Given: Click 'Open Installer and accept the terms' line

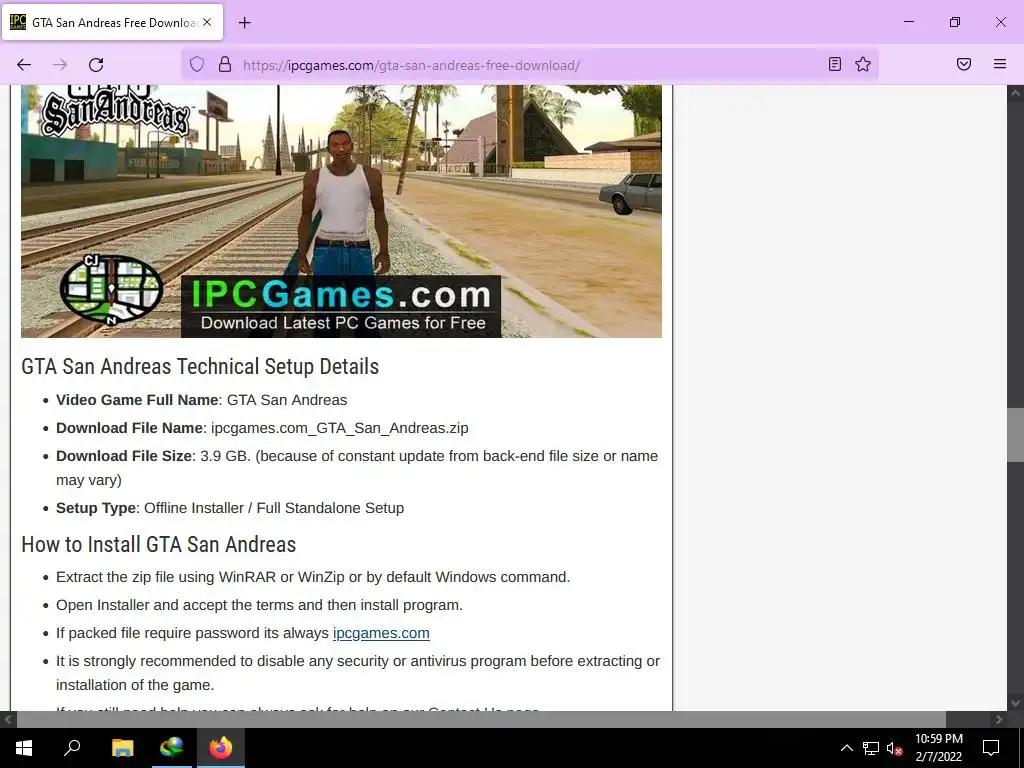Looking at the screenshot, I should tap(259, 605).
